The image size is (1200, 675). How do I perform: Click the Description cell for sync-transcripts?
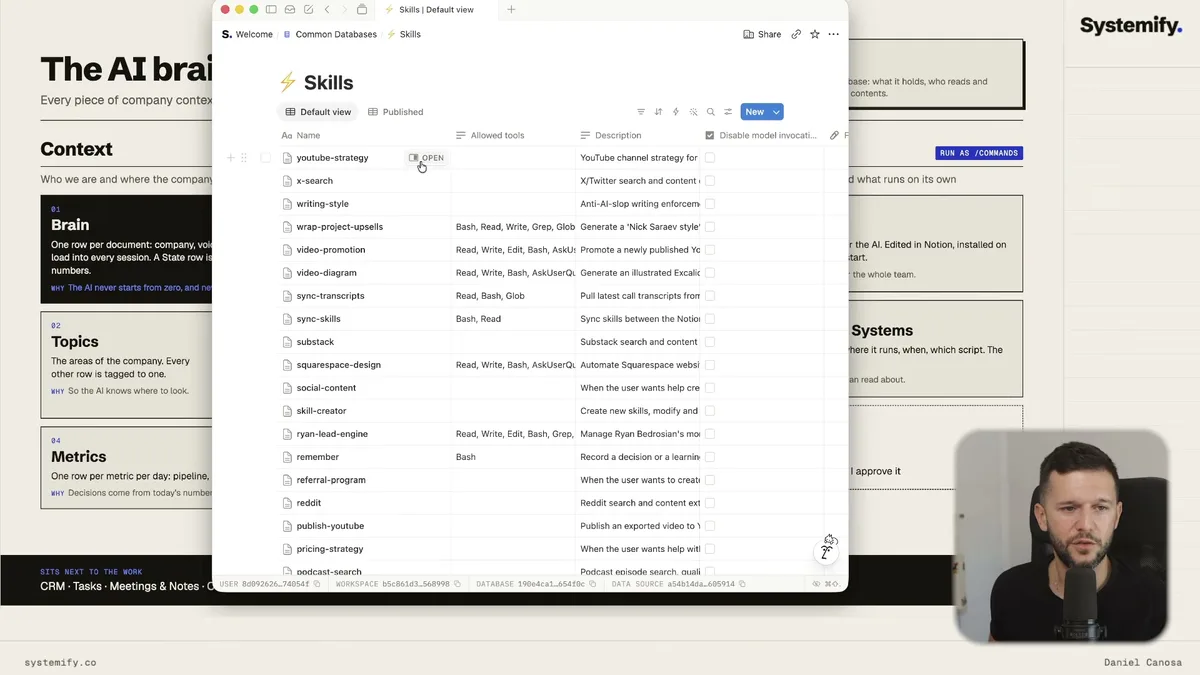click(x=637, y=296)
